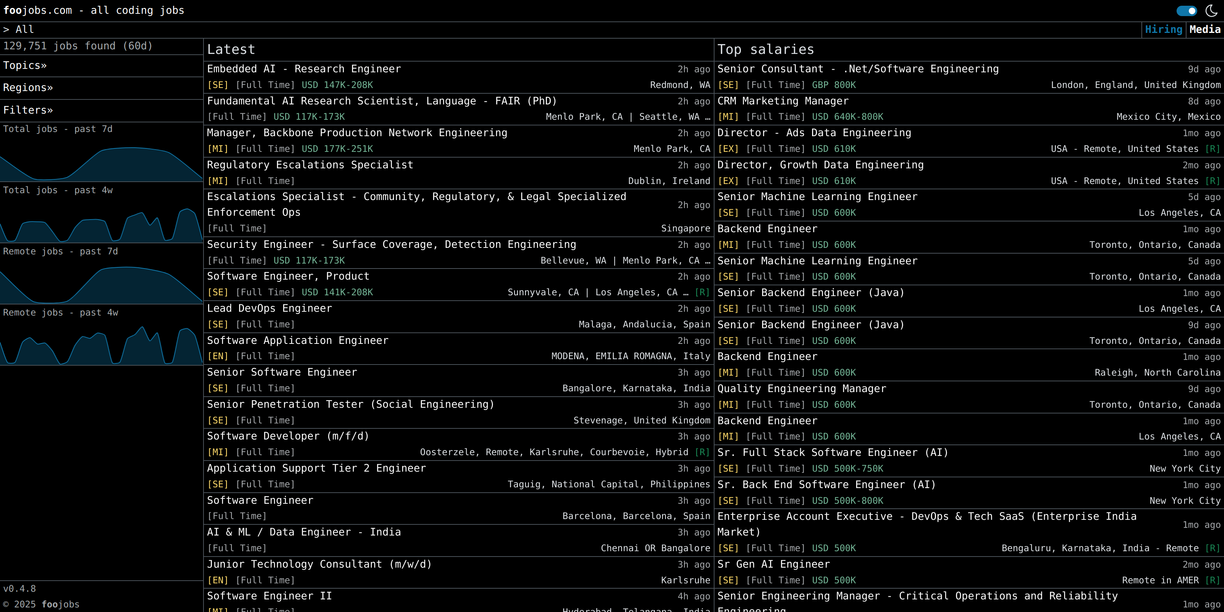Click the [R] badge on Director - Ads Data Engineering
The height and width of the screenshot is (612, 1224).
pyautogui.click(x=1213, y=149)
